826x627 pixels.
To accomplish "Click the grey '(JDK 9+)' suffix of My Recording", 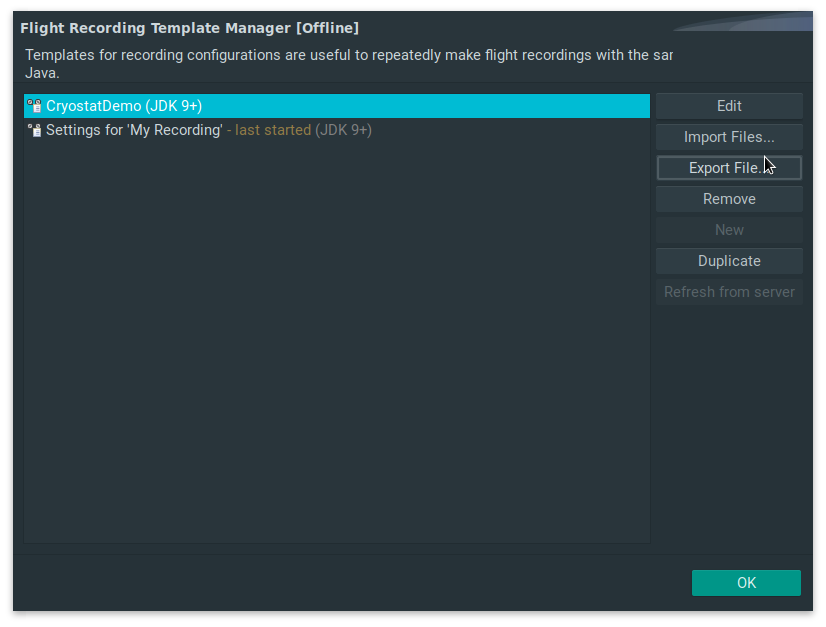I will tap(343, 130).
